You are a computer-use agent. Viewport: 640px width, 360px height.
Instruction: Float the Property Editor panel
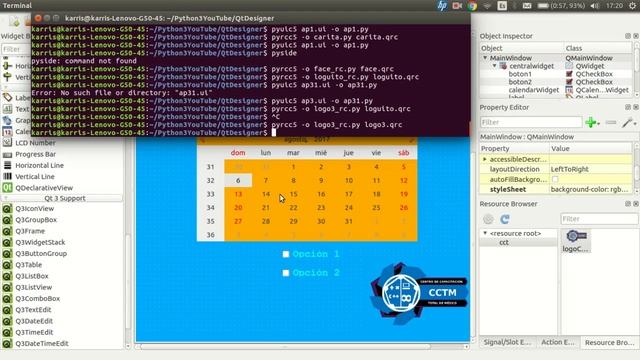pyautogui.click(x=628, y=107)
